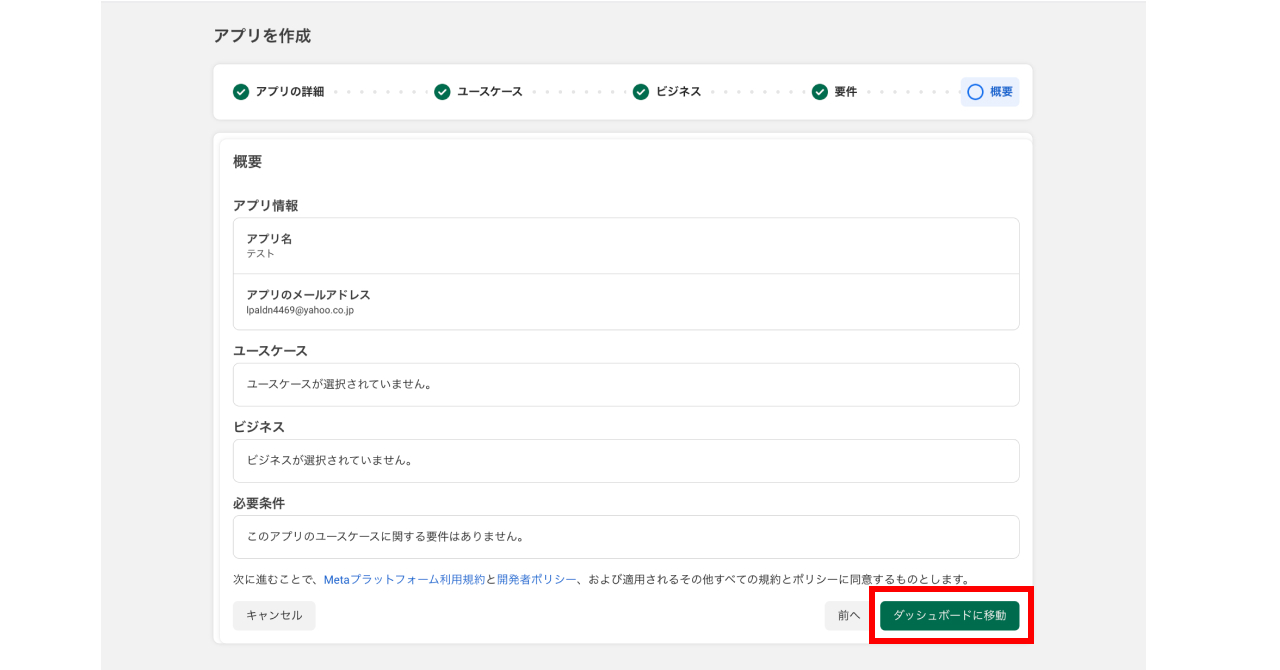Image resolution: width=1280 pixels, height=670 pixels.
Task: Cancel app creation with キャンセル button
Action: (x=274, y=616)
